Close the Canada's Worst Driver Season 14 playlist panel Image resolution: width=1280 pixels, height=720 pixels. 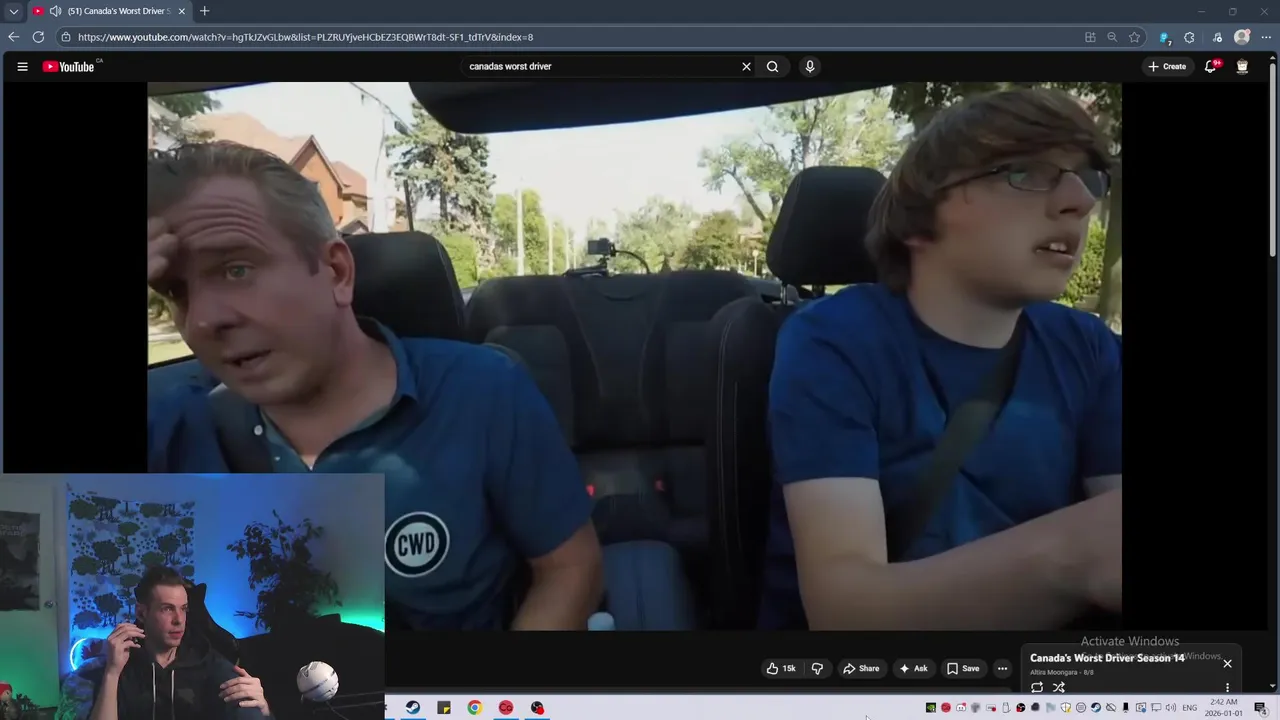coord(1227,663)
